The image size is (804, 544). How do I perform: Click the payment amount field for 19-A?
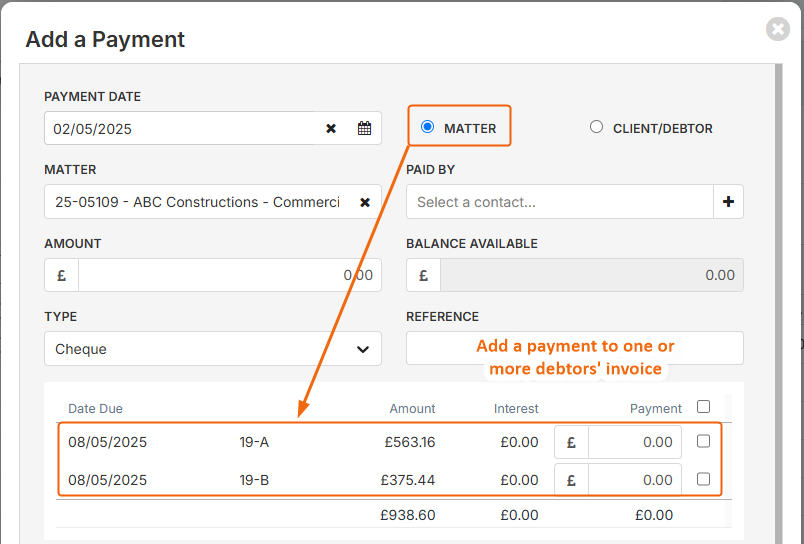[x=635, y=442]
